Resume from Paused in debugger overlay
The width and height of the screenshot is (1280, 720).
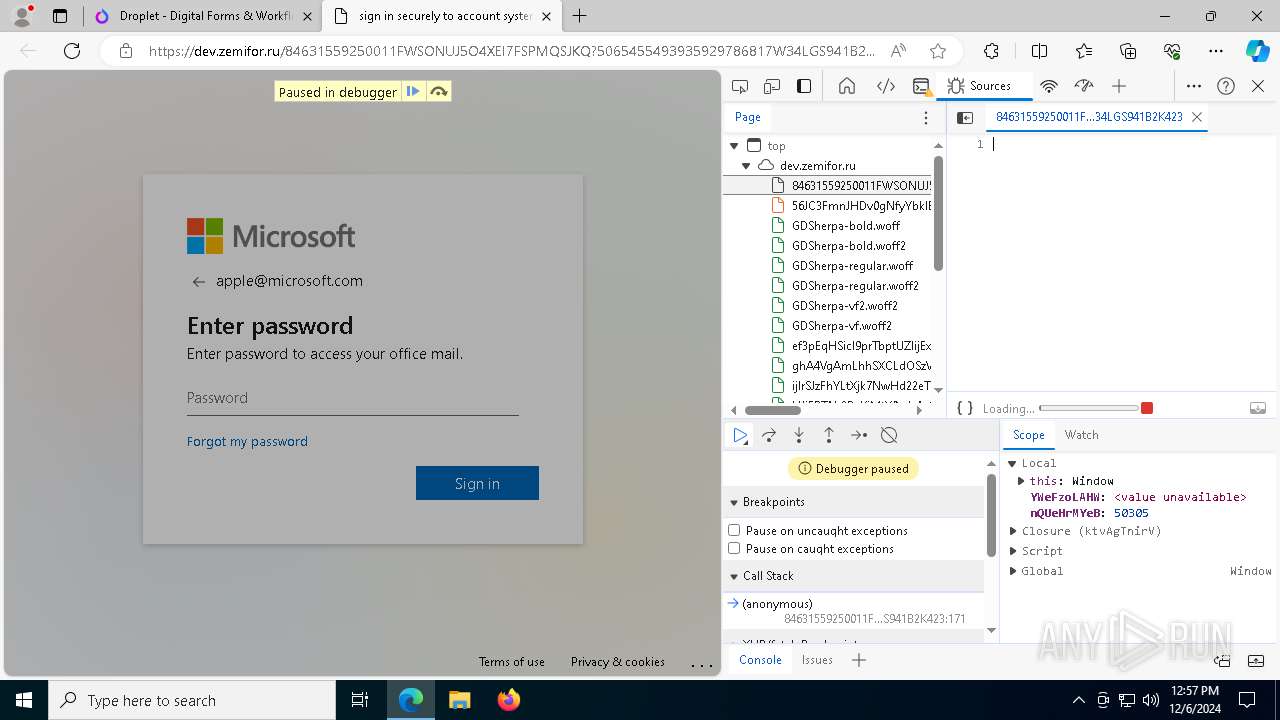click(413, 92)
